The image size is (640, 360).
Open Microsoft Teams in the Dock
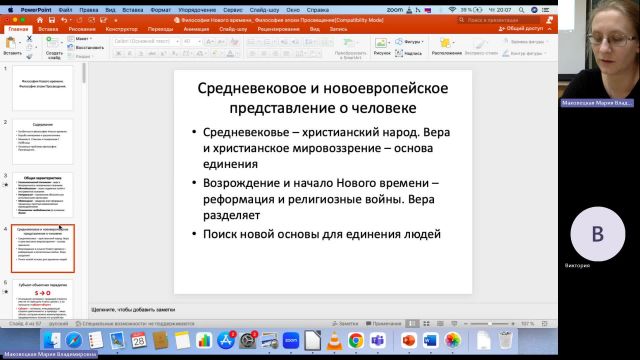(x=378, y=340)
